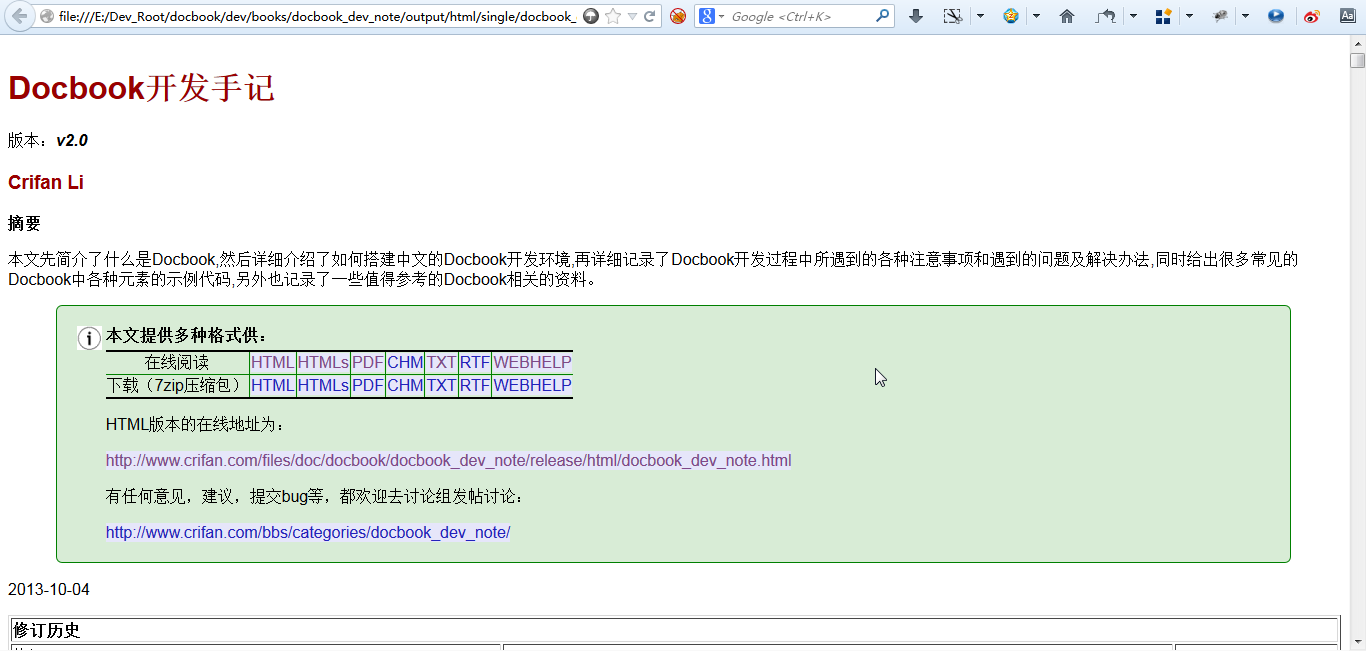Download the CHM 7zip package link
The width and height of the screenshot is (1366, 651).
[x=405, y=385]
